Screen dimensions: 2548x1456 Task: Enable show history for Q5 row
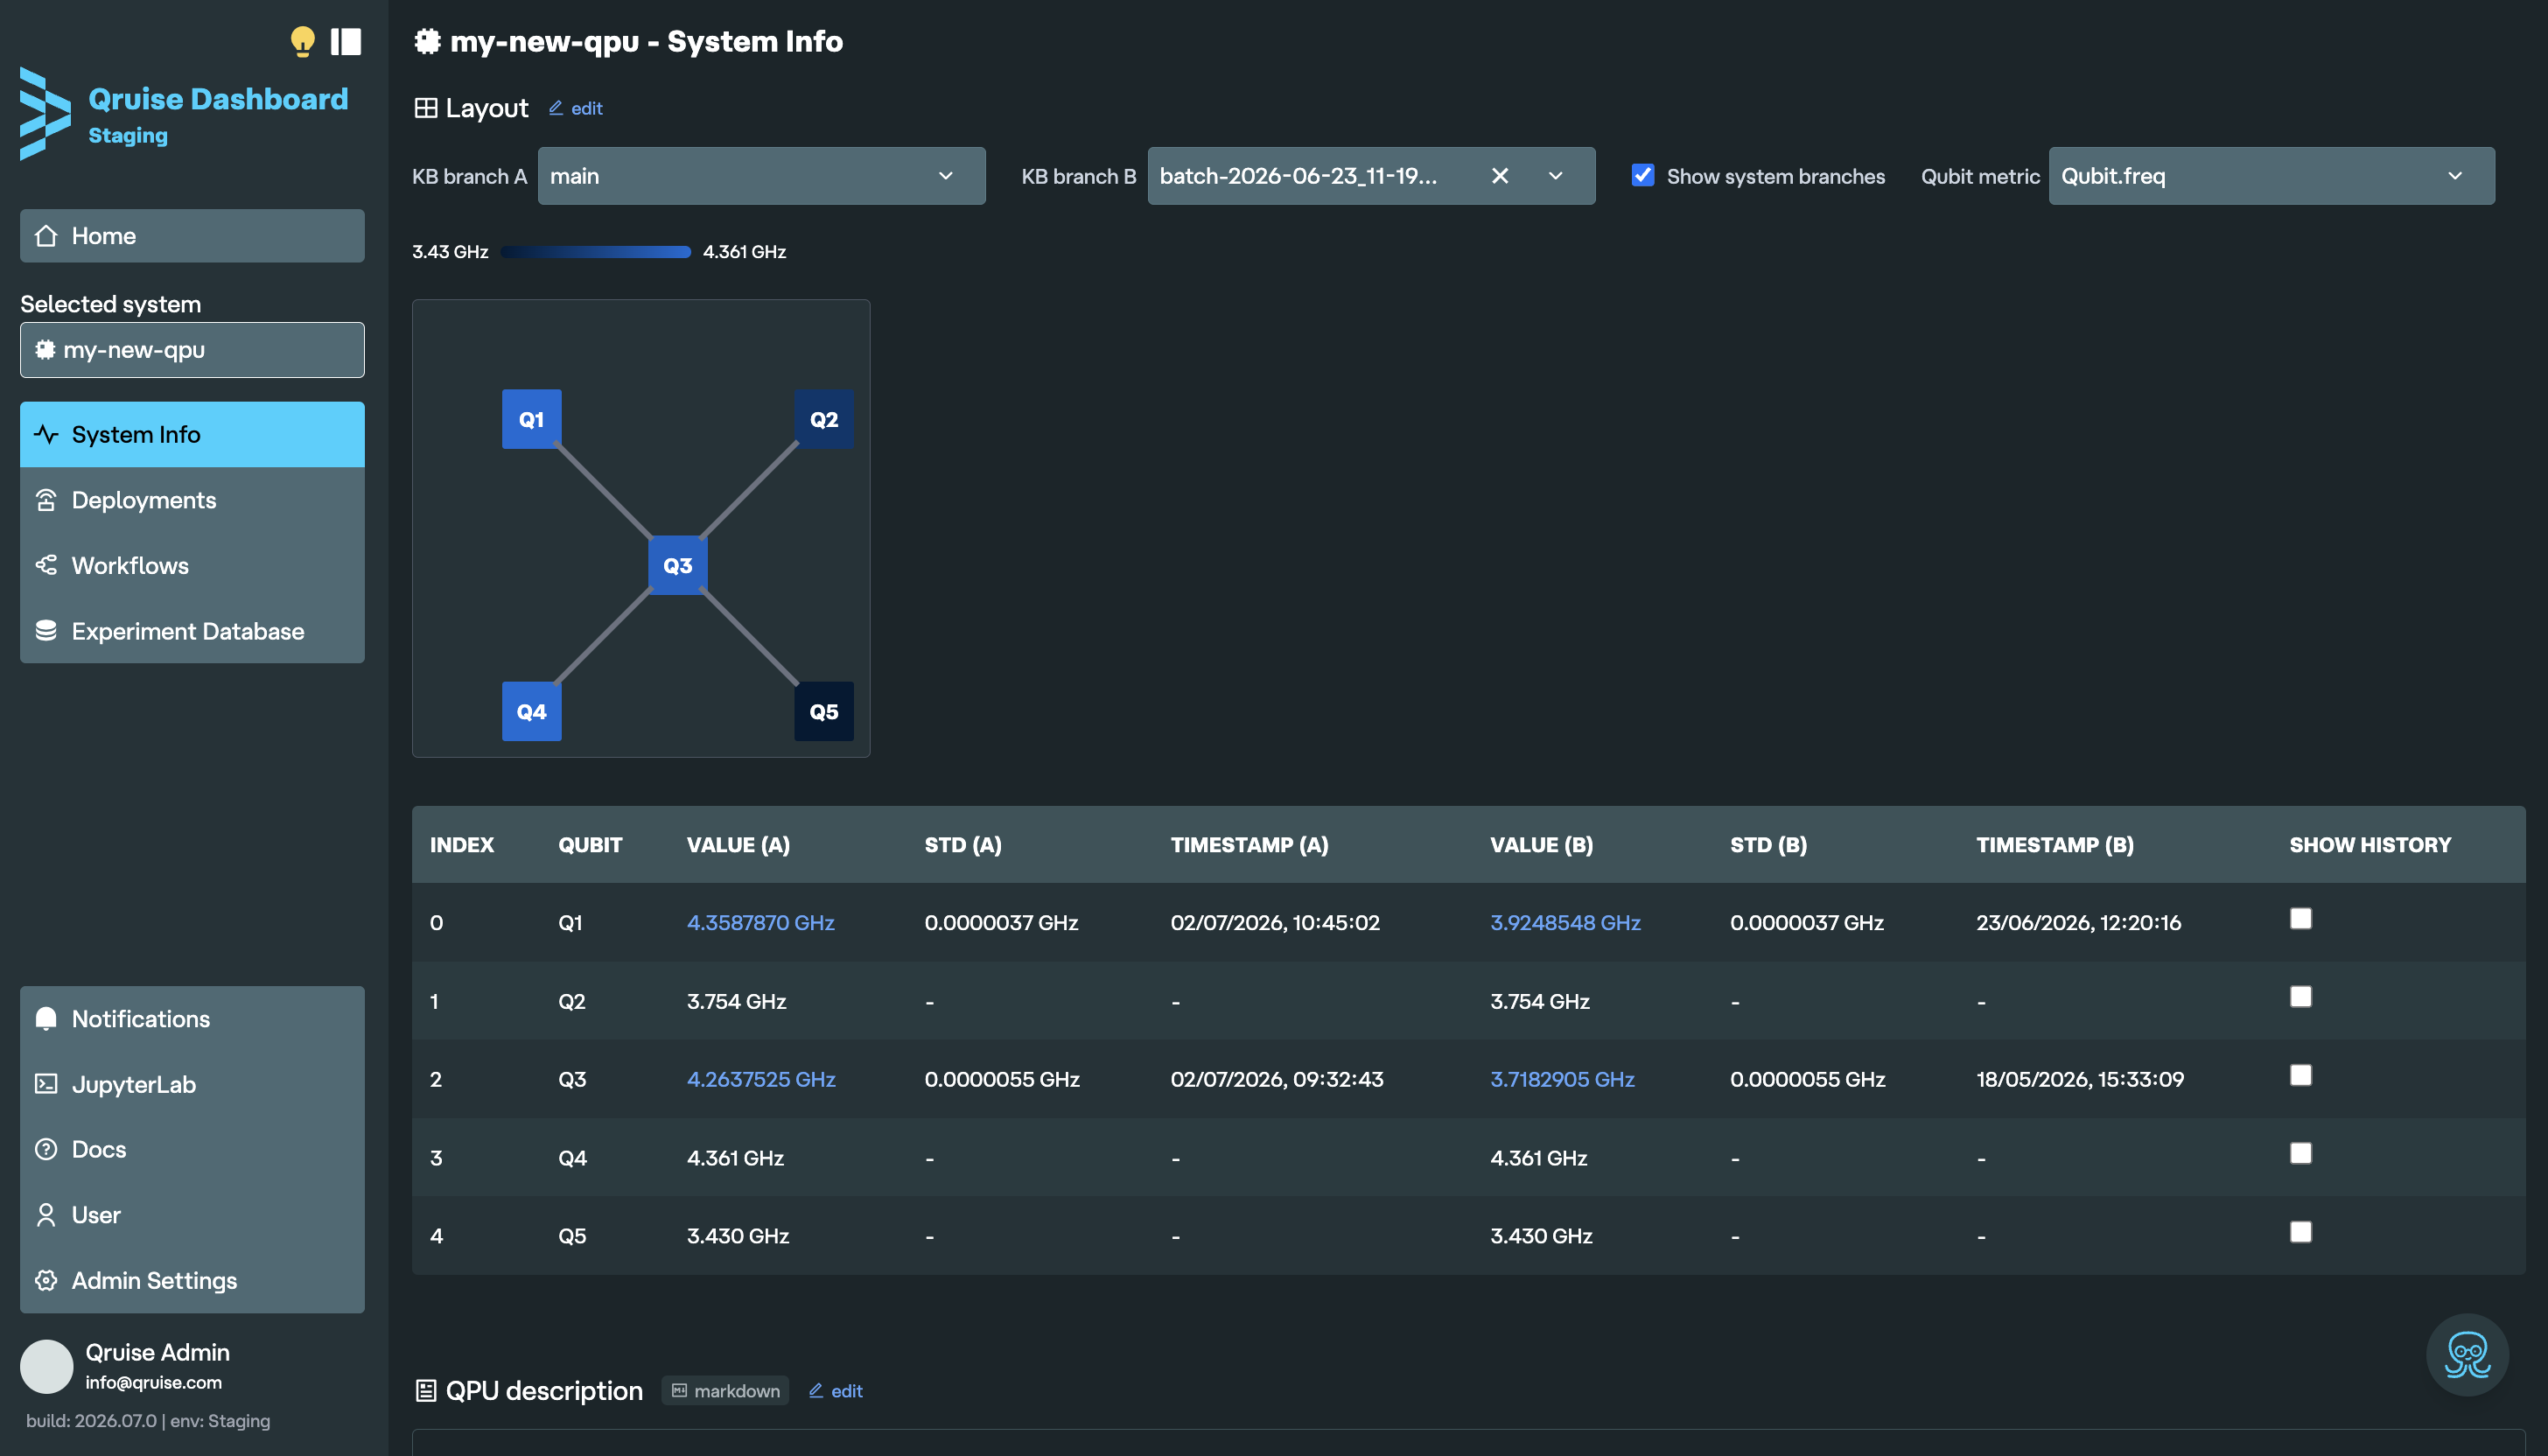point(2301,1231)
